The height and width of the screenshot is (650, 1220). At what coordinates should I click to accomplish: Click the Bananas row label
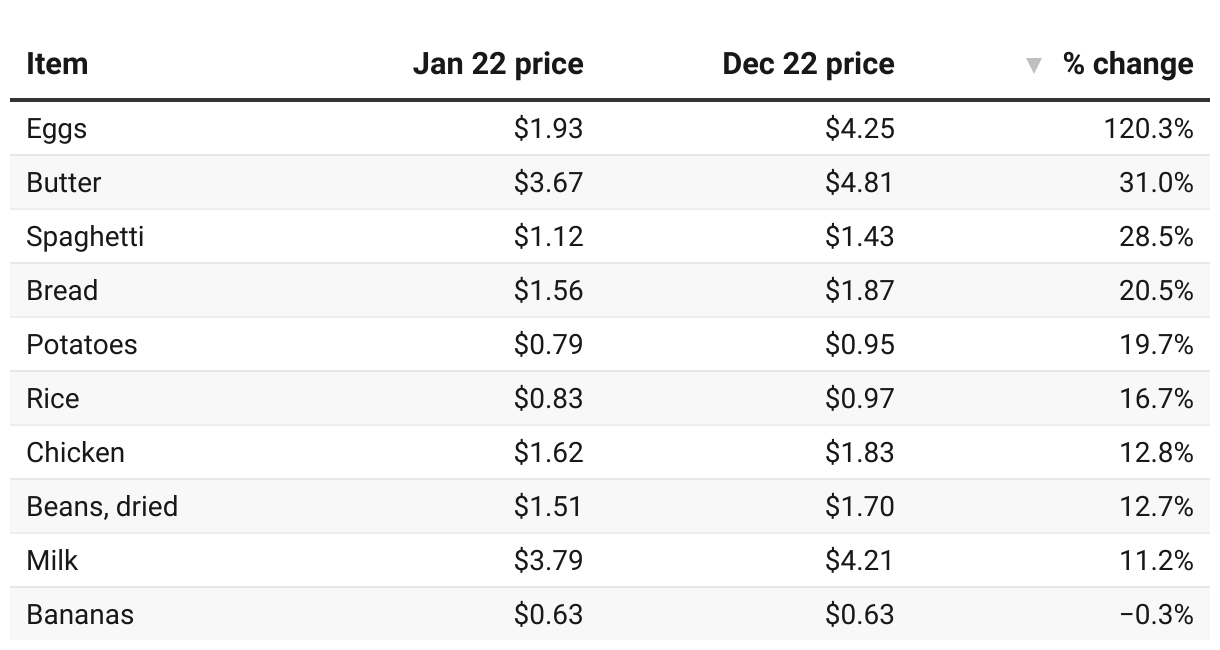[x=80, y=615]
